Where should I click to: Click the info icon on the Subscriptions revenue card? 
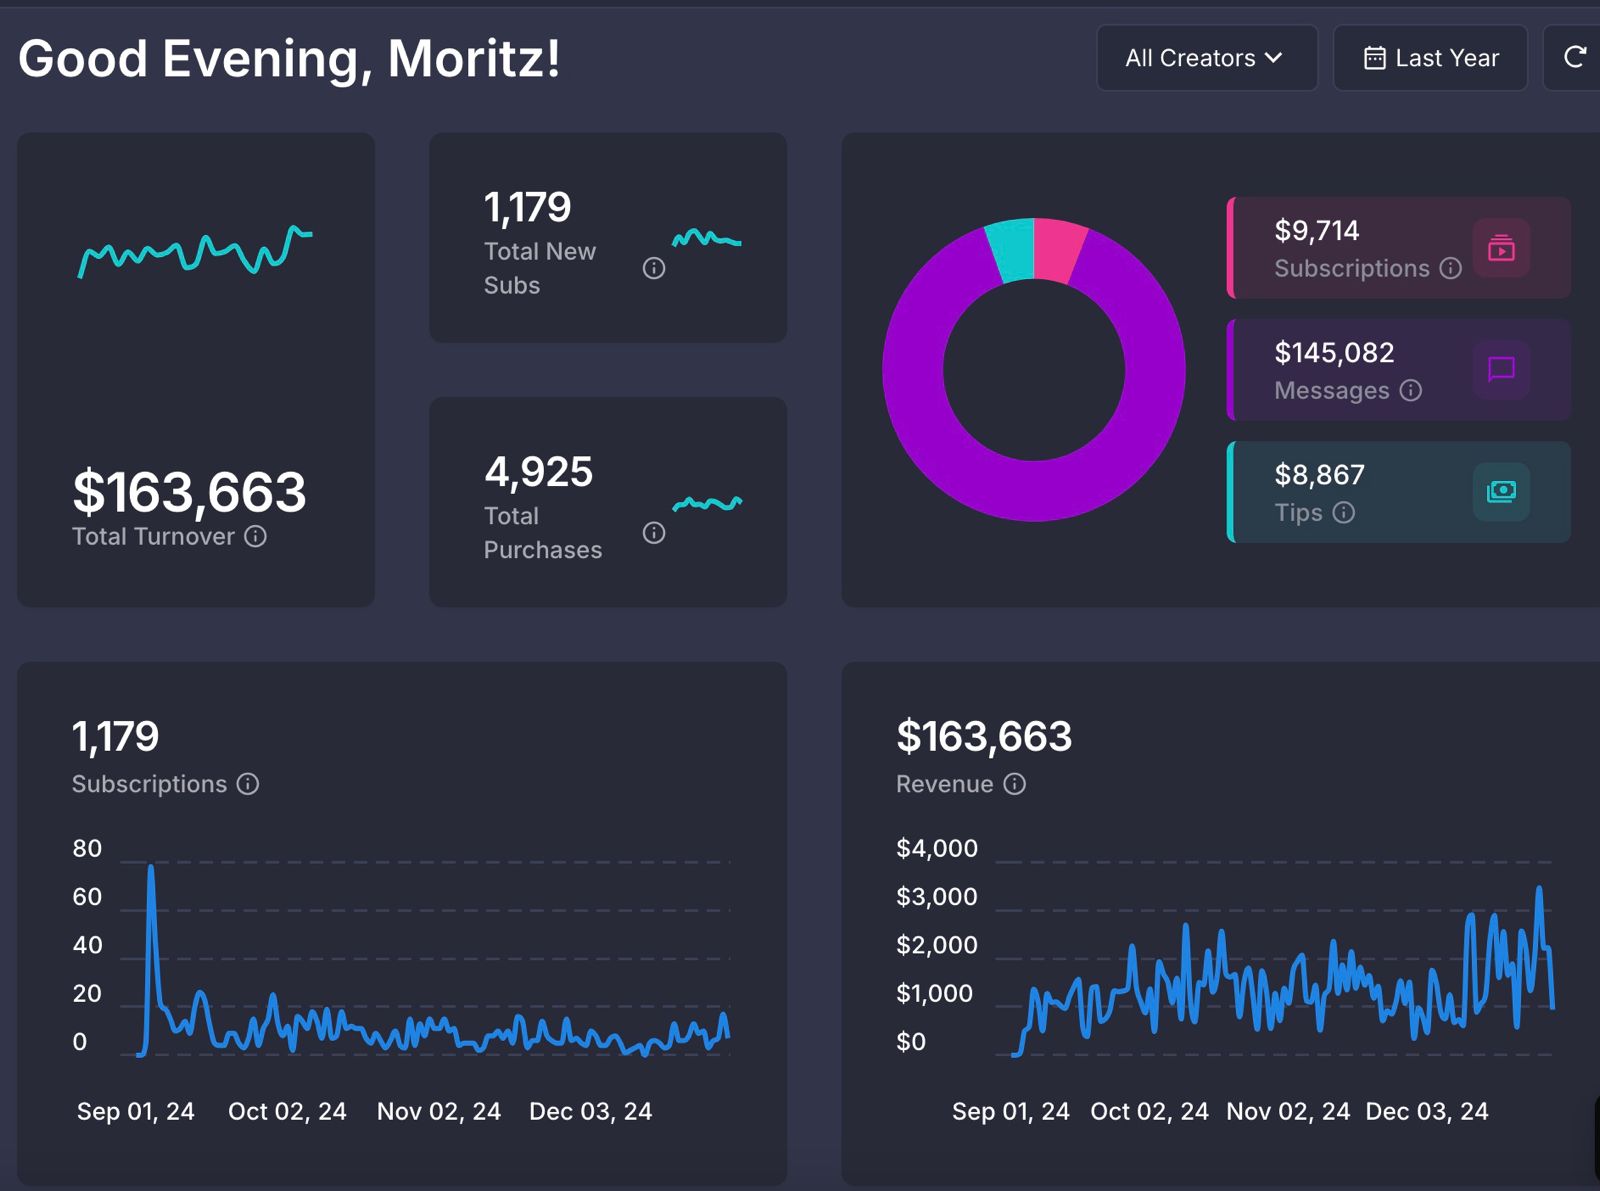pos(1451,268)
